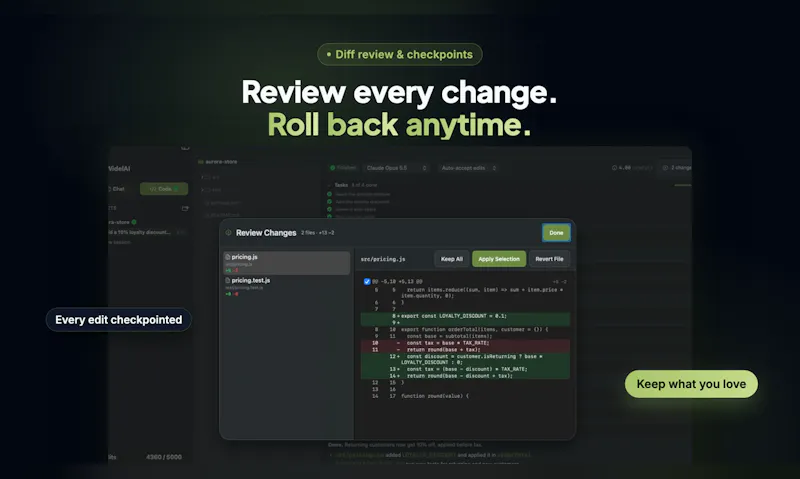Click the Apply Selection button
800x479 pixels.
[499, 259]
